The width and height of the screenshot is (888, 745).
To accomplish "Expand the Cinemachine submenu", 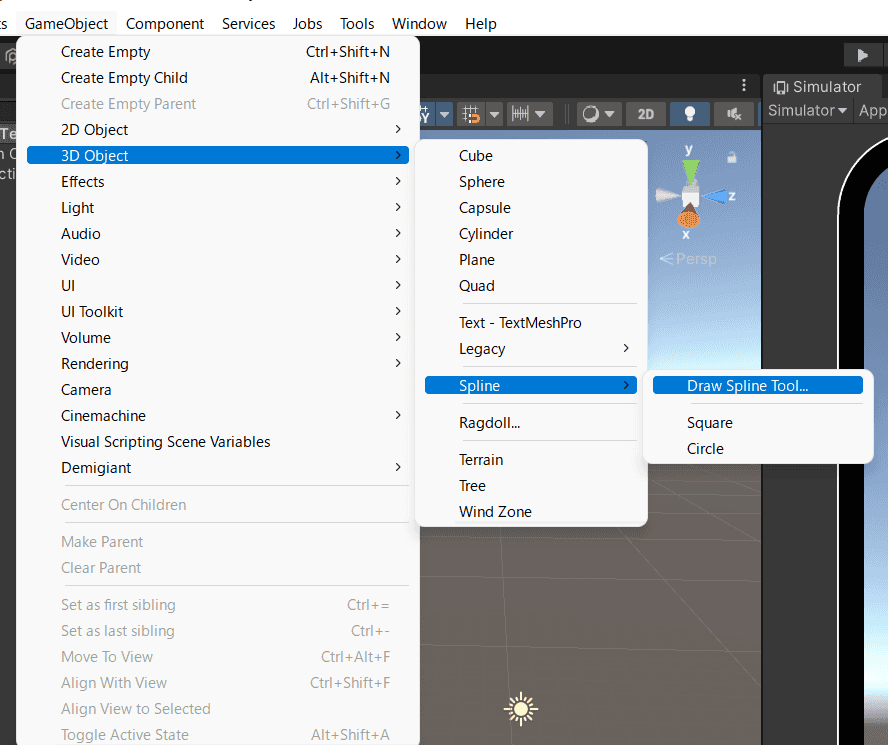I will click(x=218, y=416).
